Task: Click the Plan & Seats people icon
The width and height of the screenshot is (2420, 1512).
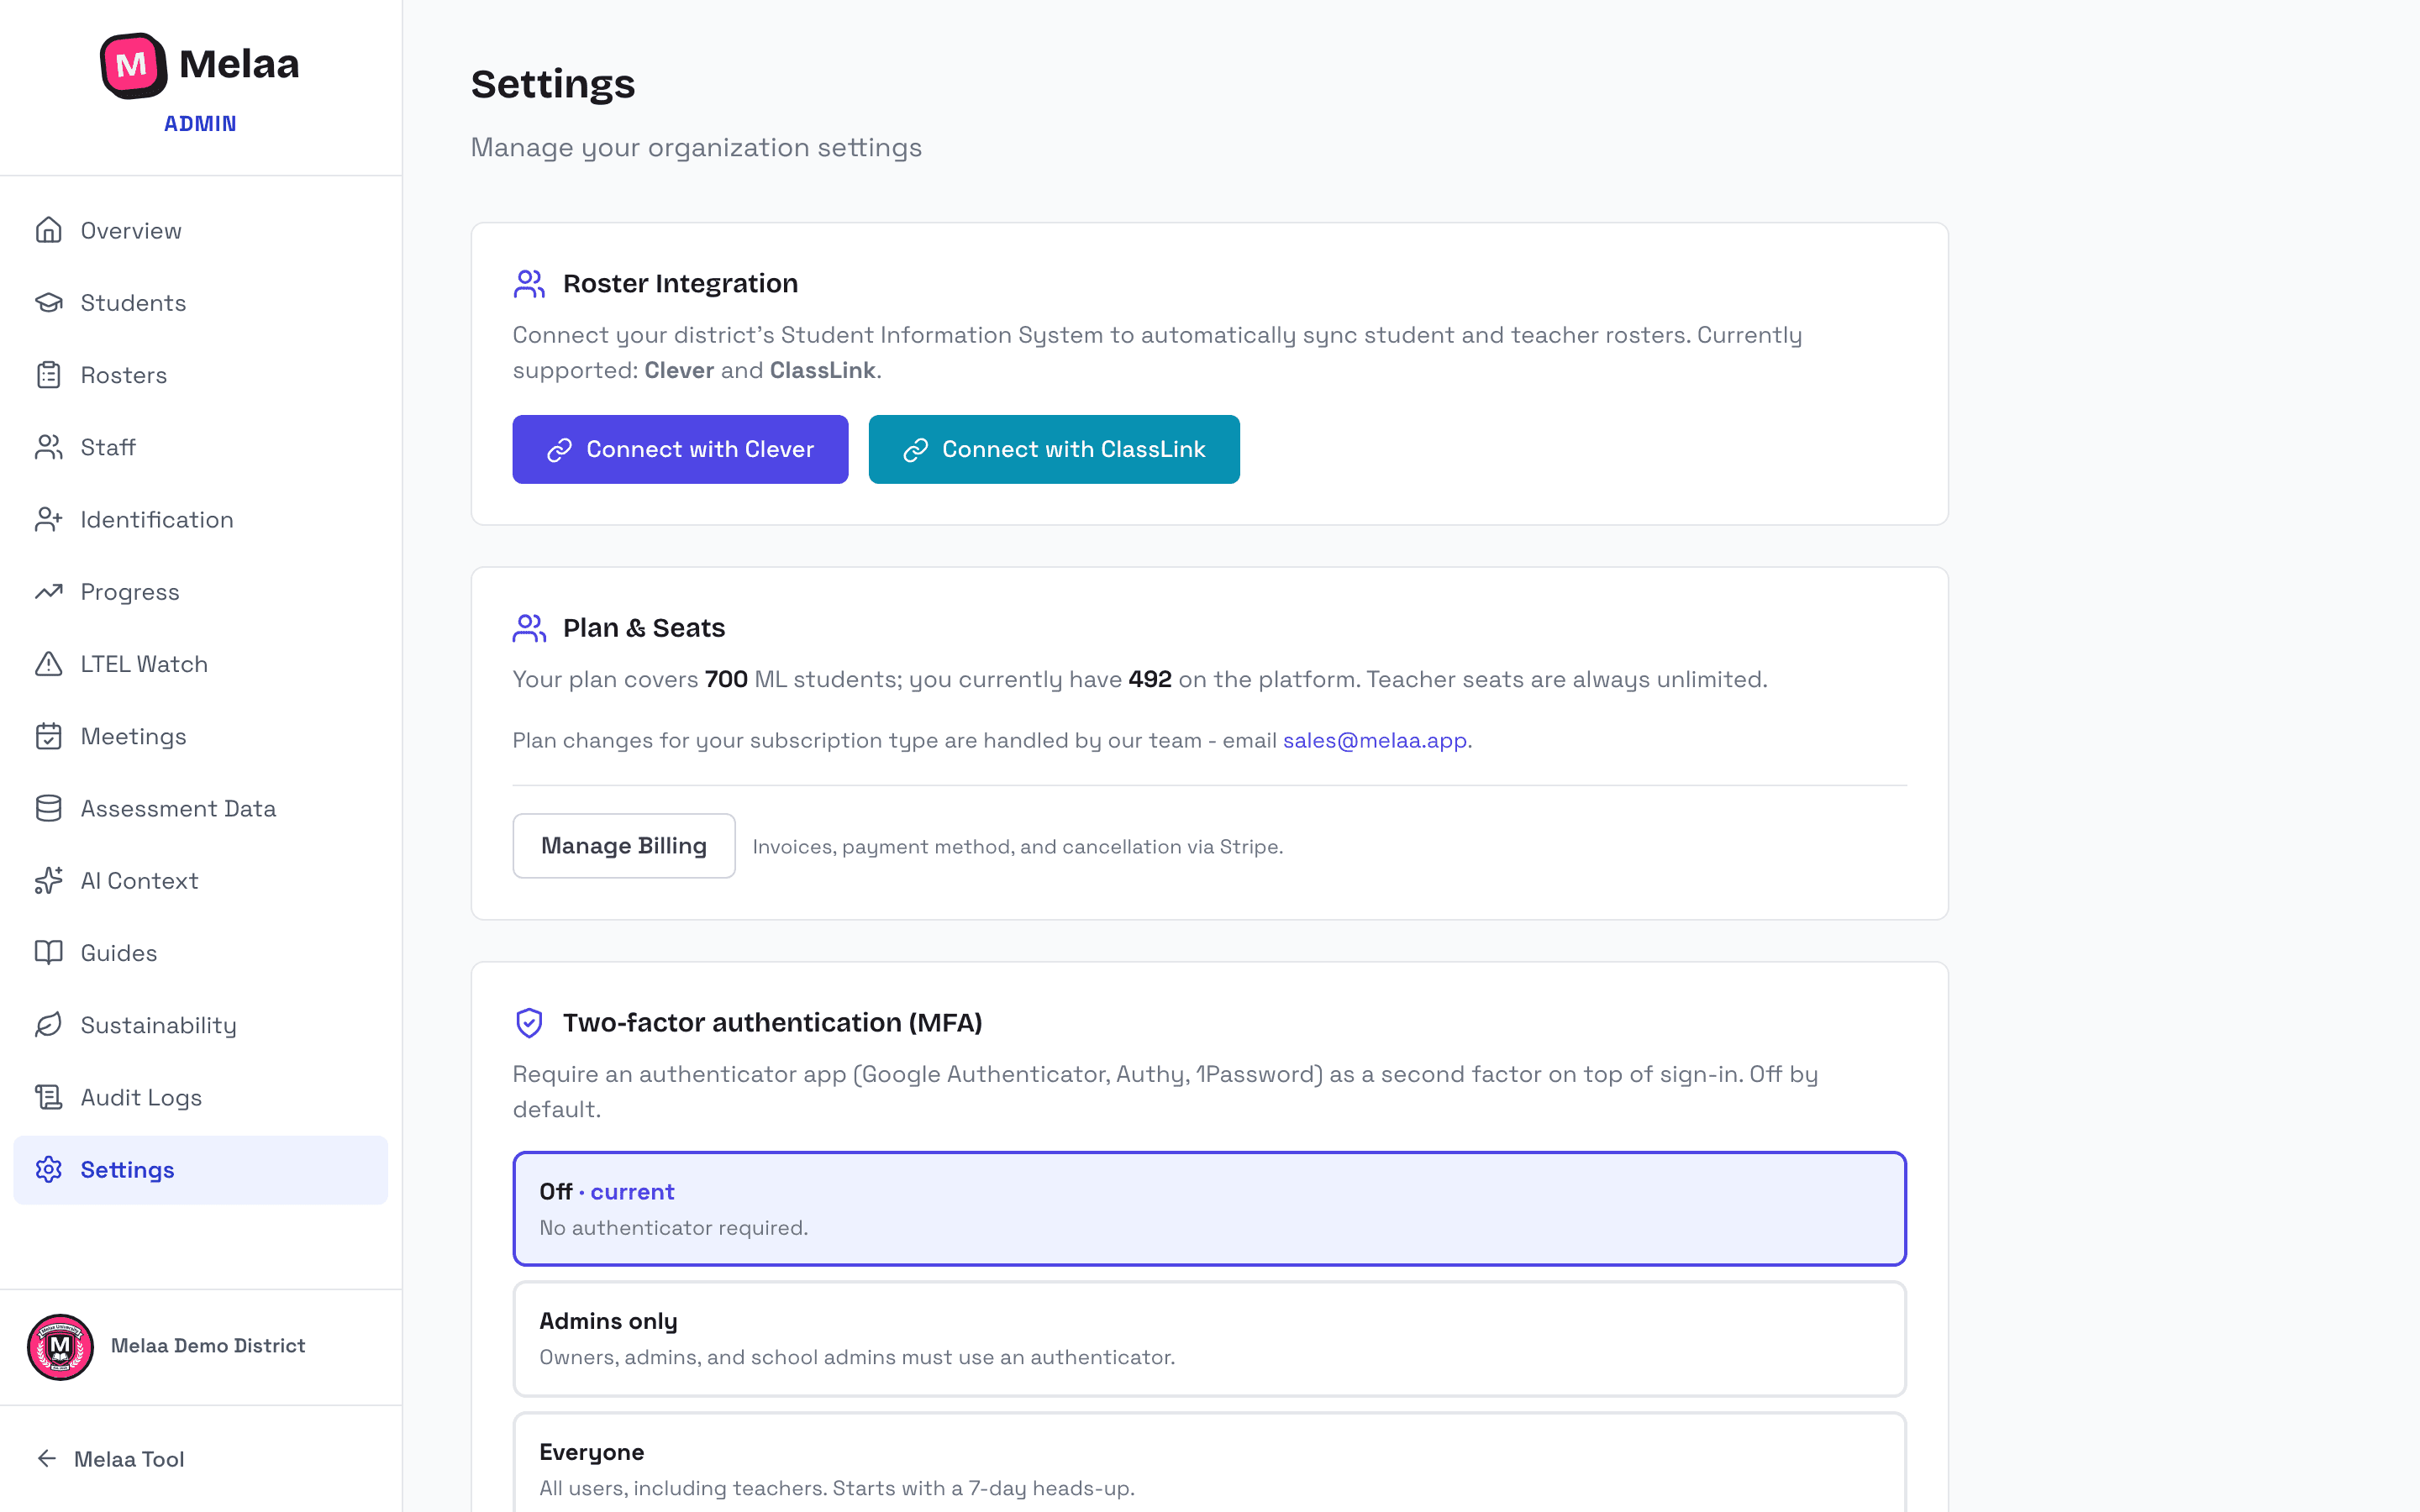Action: tap(529, 628)
